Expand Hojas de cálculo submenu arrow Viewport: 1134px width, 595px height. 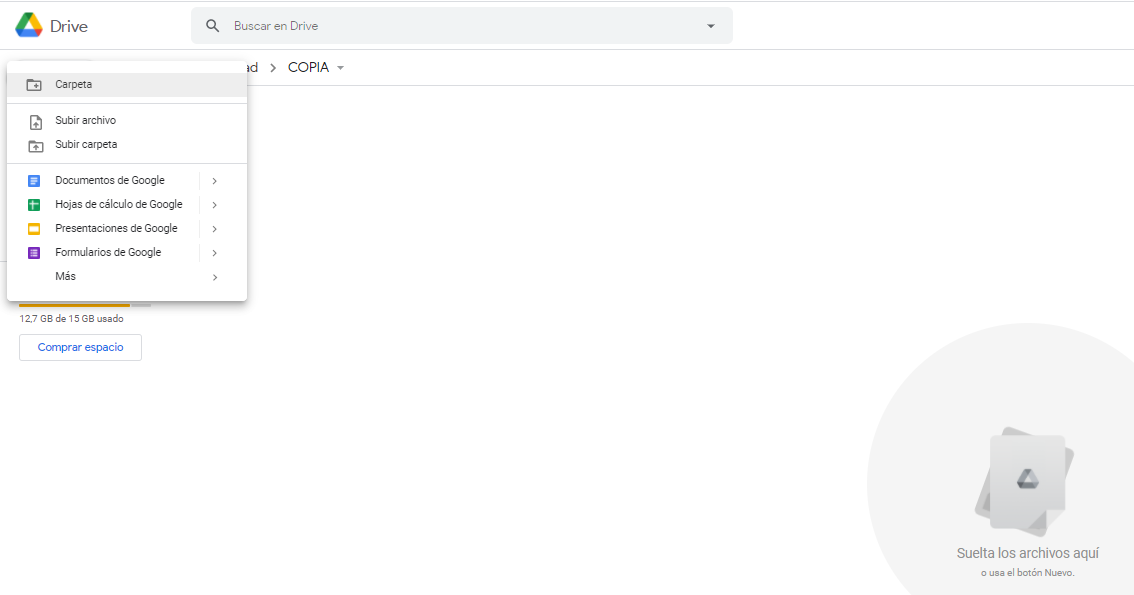pos(214,205)
